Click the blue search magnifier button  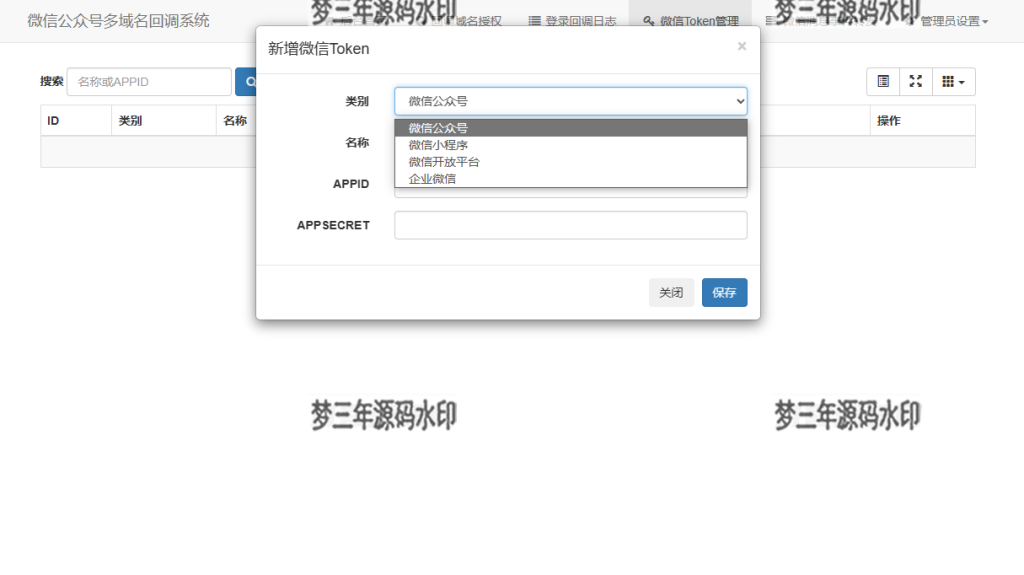click(x=246, y=82)
